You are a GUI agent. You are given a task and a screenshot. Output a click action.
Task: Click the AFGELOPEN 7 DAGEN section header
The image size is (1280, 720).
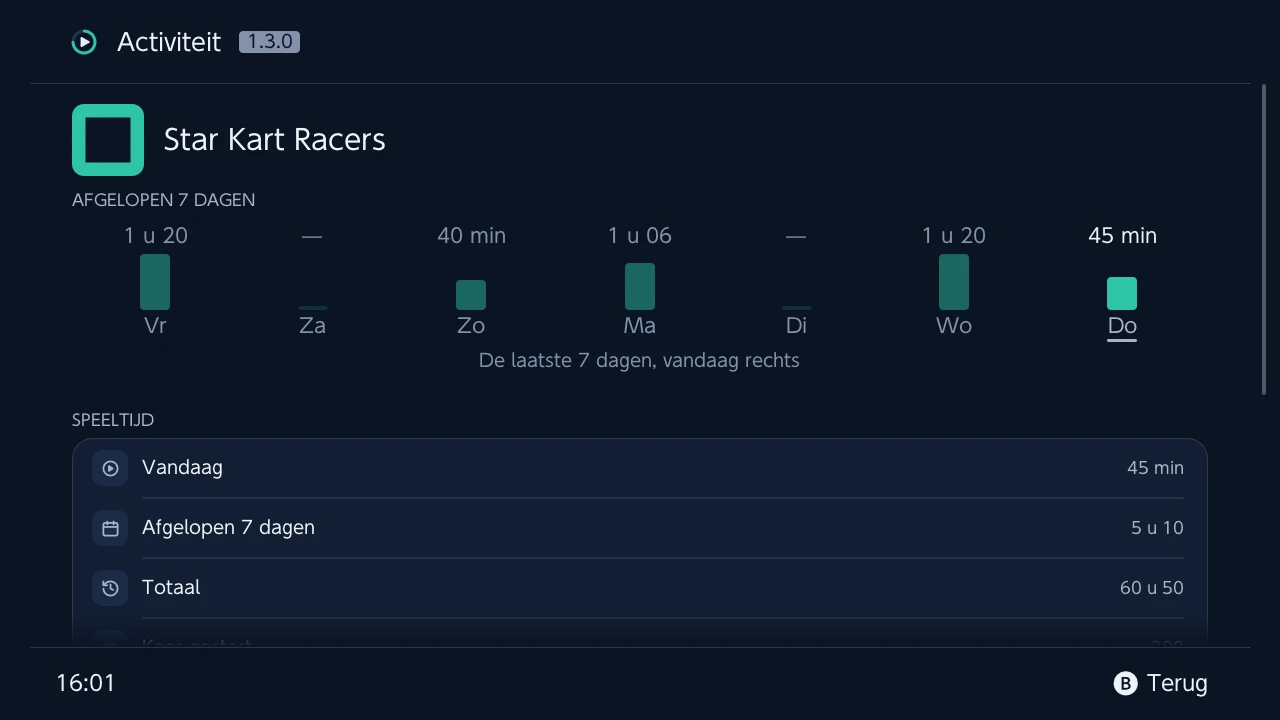(x=163, y=200)
